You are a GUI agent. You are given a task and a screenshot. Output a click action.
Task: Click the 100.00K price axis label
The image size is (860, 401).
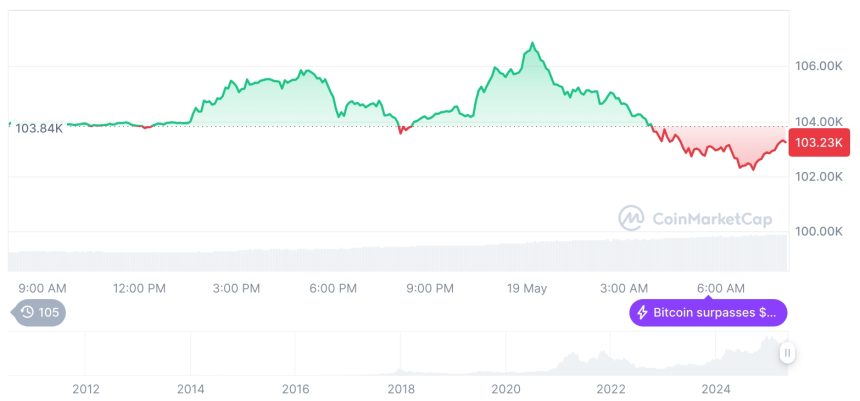pyautogui.click(x=817, y=231)
